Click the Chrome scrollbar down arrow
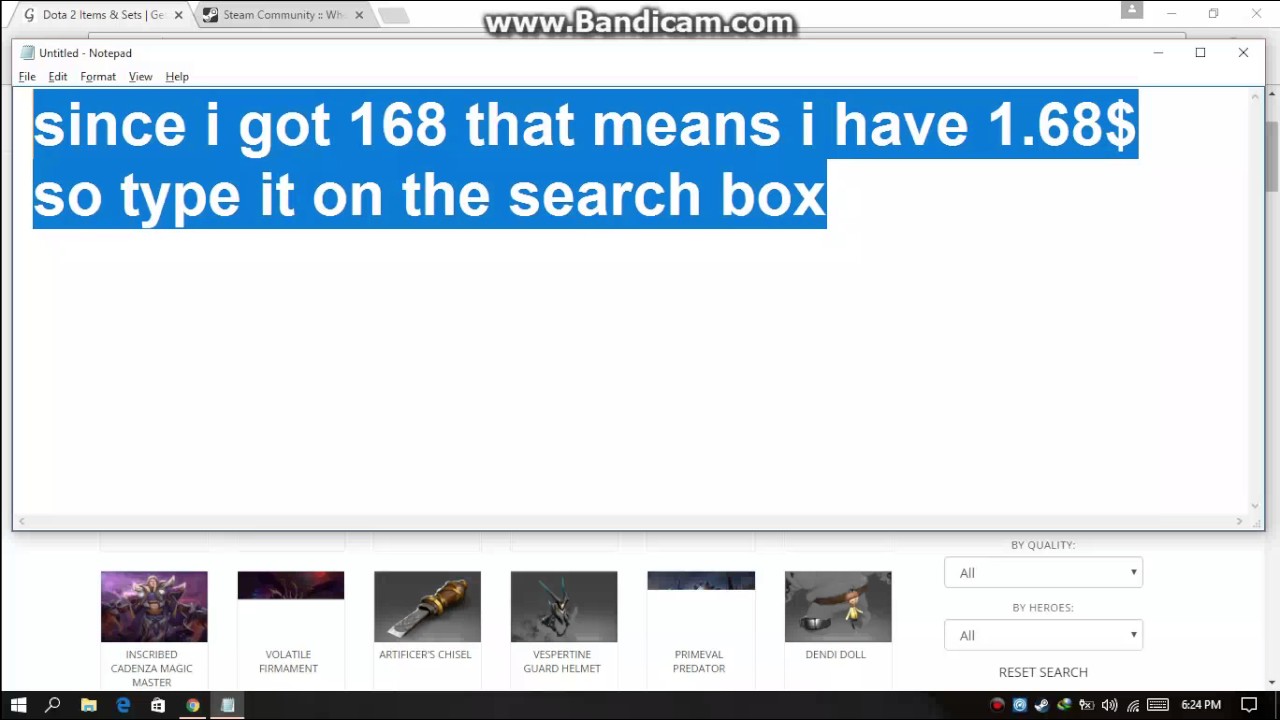Screen dimensions: 1280x720 pos(1272,682)
